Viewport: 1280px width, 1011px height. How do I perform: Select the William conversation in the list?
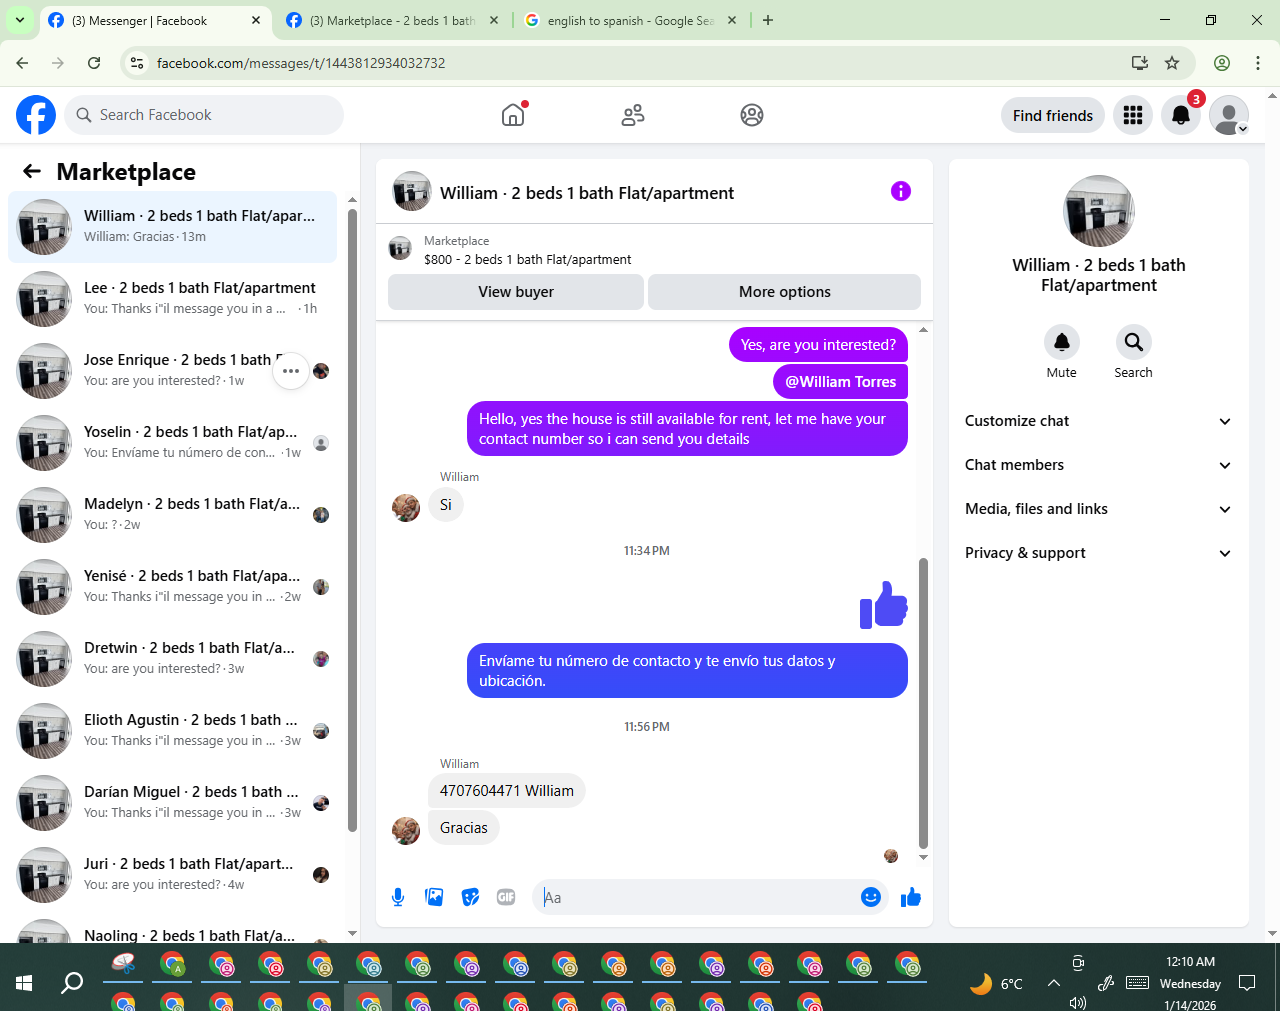click(x=172, y=227)
